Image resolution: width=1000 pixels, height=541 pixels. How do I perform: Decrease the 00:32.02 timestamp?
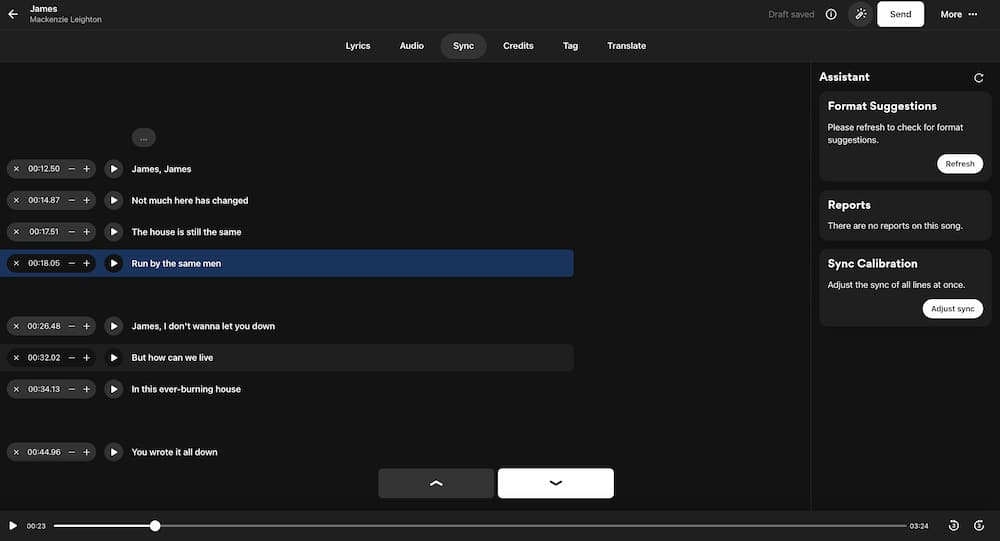[x=71, y=358]
